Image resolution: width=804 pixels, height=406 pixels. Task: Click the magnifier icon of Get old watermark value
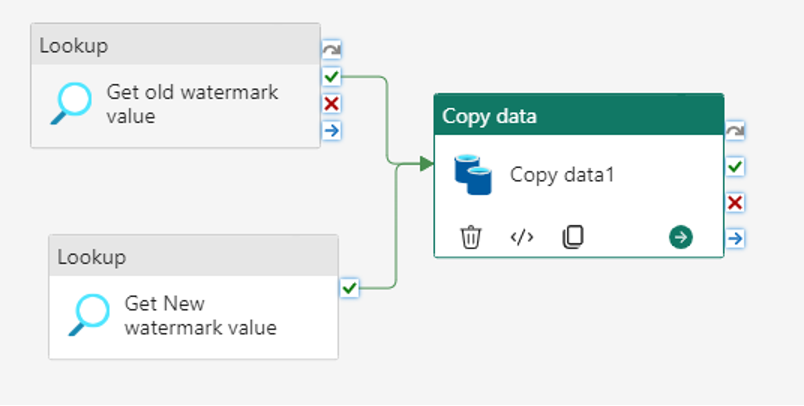tap(71, 104)
